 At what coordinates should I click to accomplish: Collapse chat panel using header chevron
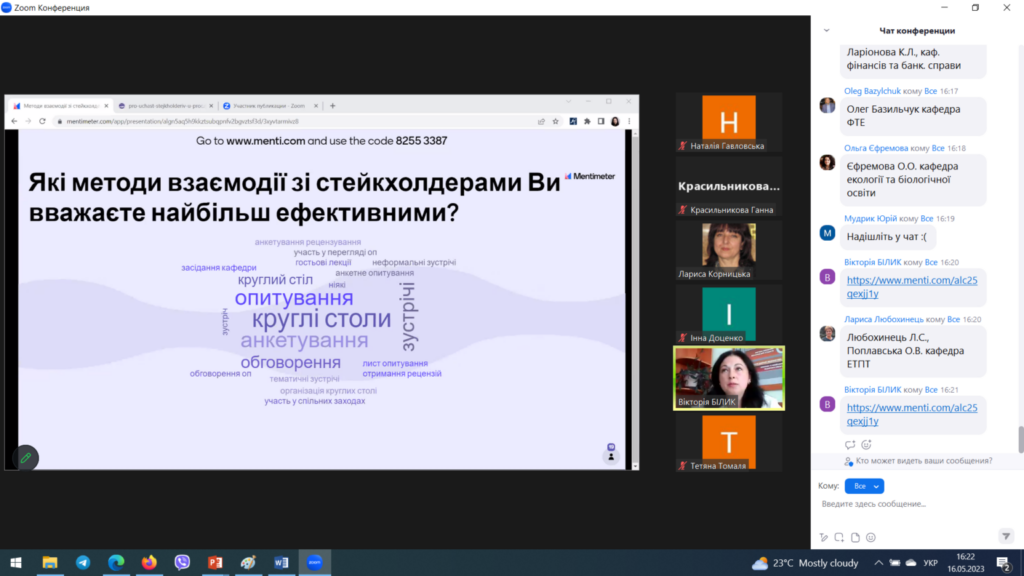pos(826,31)
